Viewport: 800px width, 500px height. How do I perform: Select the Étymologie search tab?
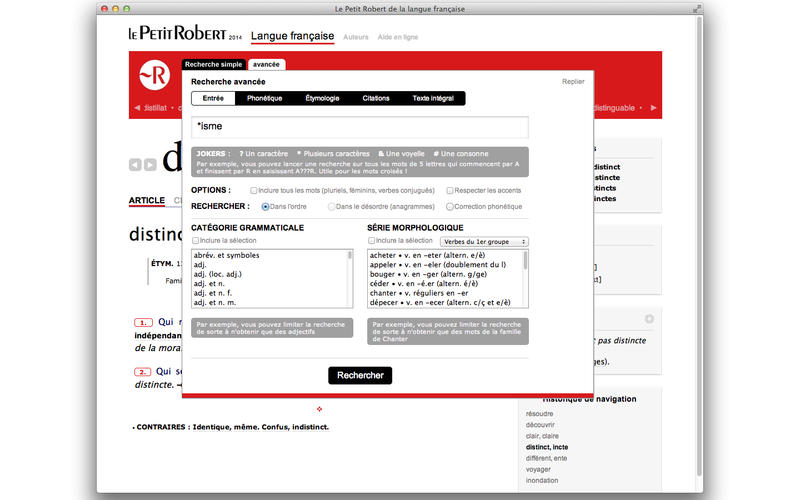click(x=322, y=98)
